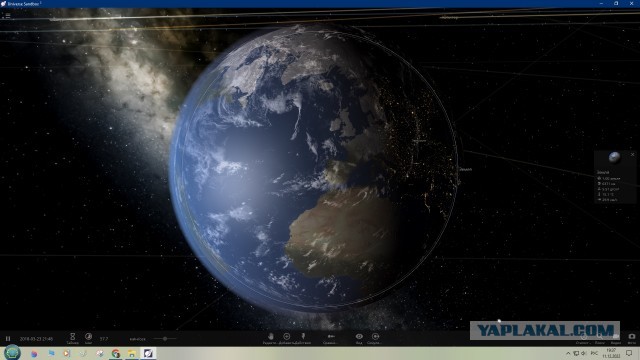Click the Earth thumbnail in info panel

614,157
